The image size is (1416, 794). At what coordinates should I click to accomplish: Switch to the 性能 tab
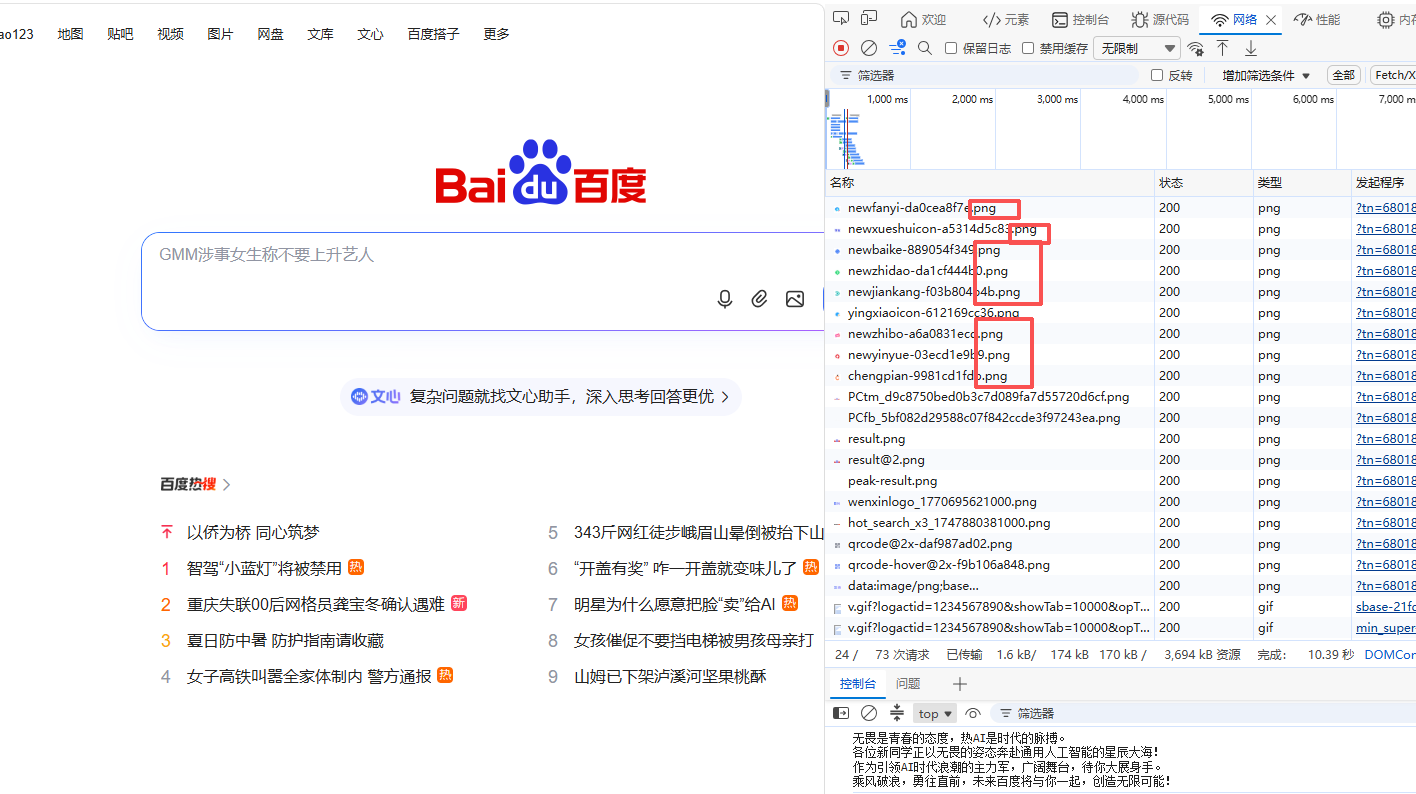(x=1317, y=20)
